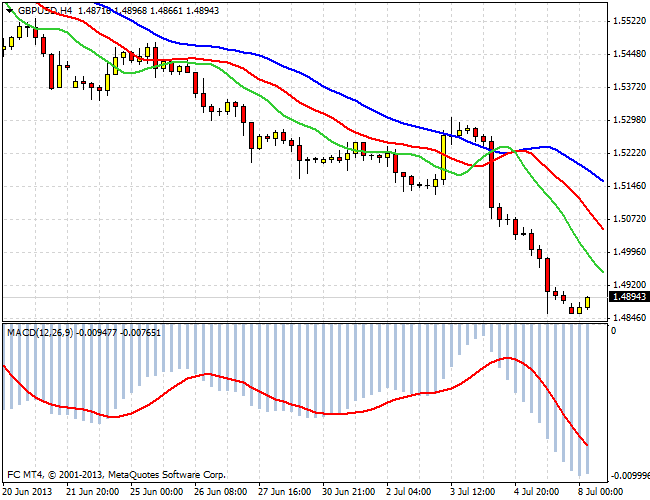Click the 1.48460 price scale value
Screen dimensions: 650x500
[629, 318]
